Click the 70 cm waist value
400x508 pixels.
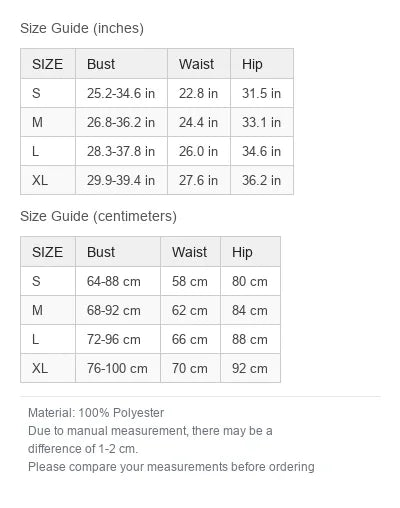pos(190,368)
